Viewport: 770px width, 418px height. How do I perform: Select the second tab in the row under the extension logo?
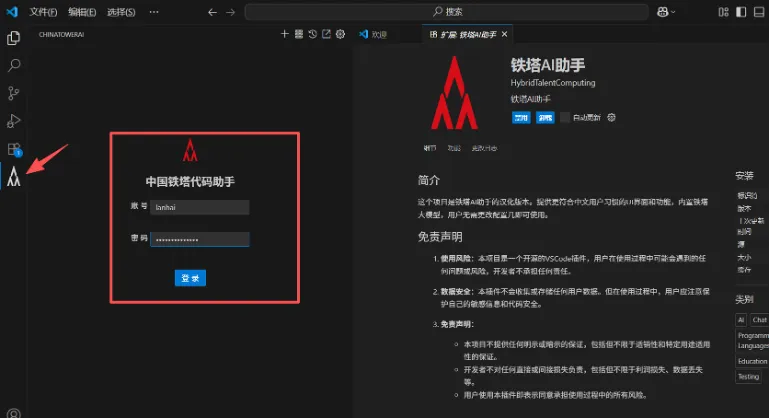click(454, 148)
